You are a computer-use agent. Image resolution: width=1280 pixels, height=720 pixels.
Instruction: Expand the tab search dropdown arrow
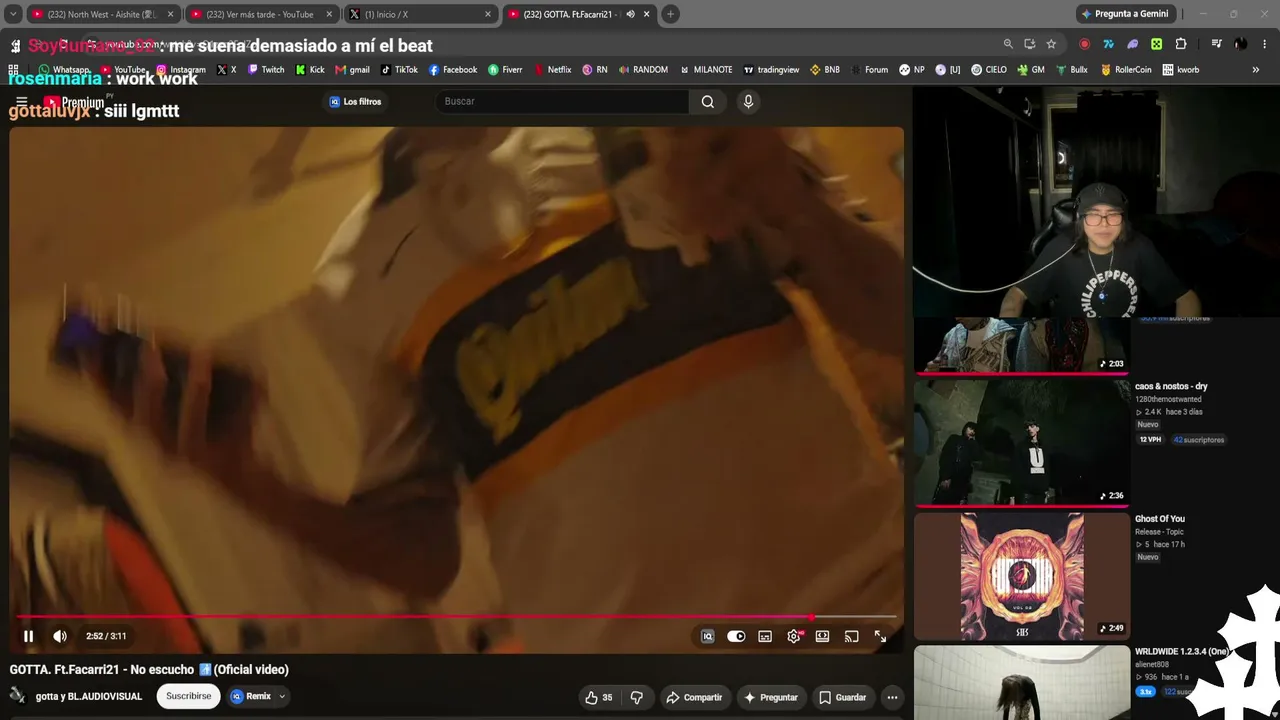pos(13,14)
